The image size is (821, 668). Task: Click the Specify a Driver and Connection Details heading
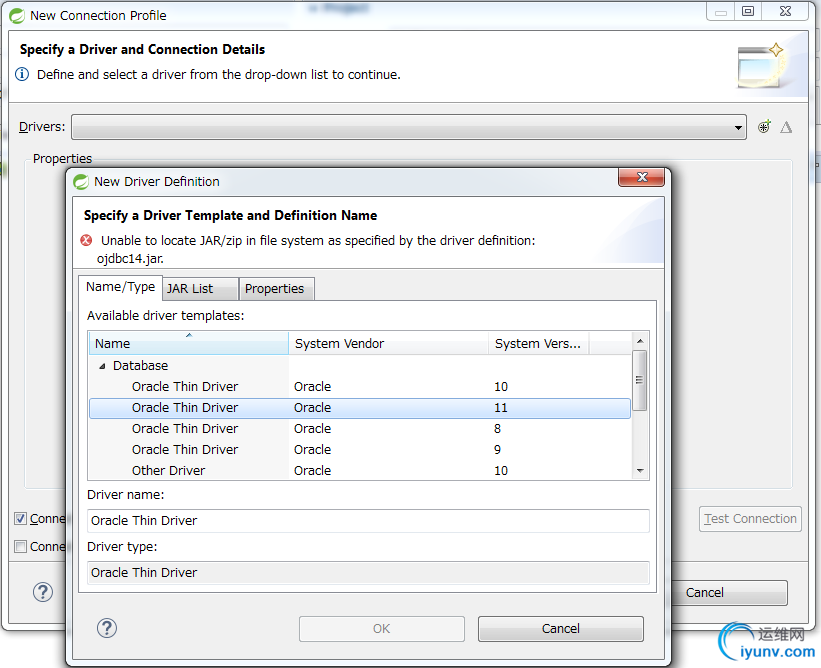142,49
